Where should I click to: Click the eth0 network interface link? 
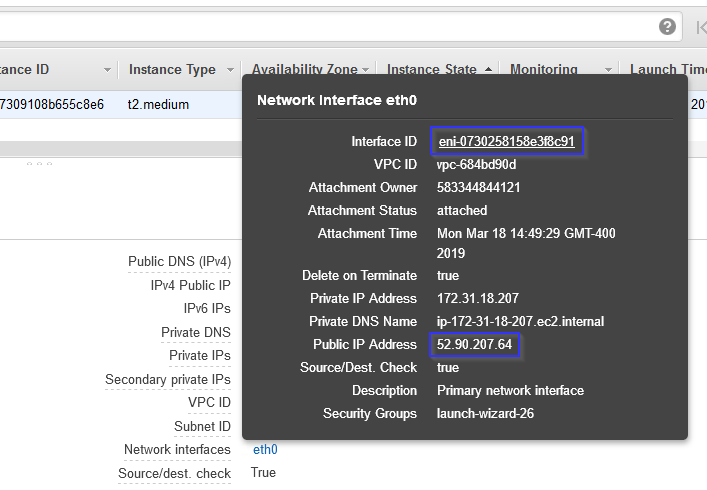click(x=265, y=449)
